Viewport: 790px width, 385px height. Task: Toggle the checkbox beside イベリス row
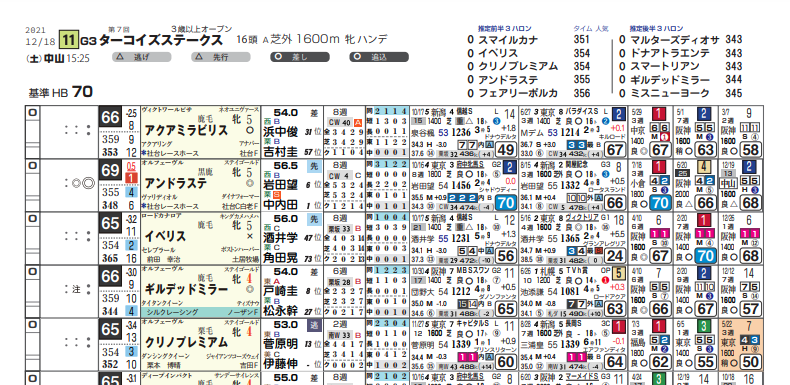click(32, 219)
